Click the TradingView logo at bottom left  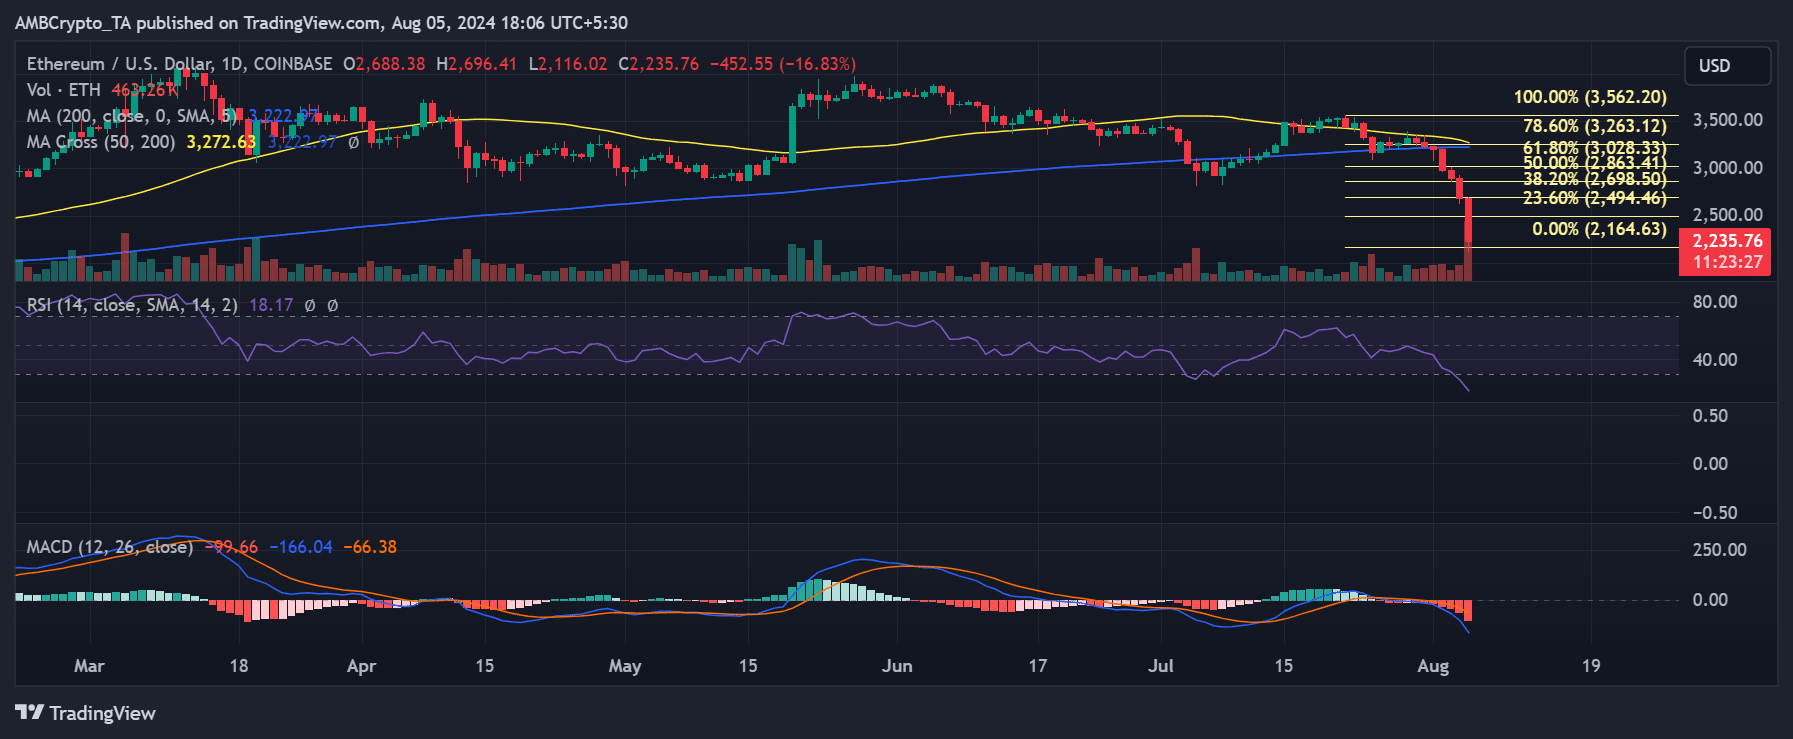click(85, 713)
